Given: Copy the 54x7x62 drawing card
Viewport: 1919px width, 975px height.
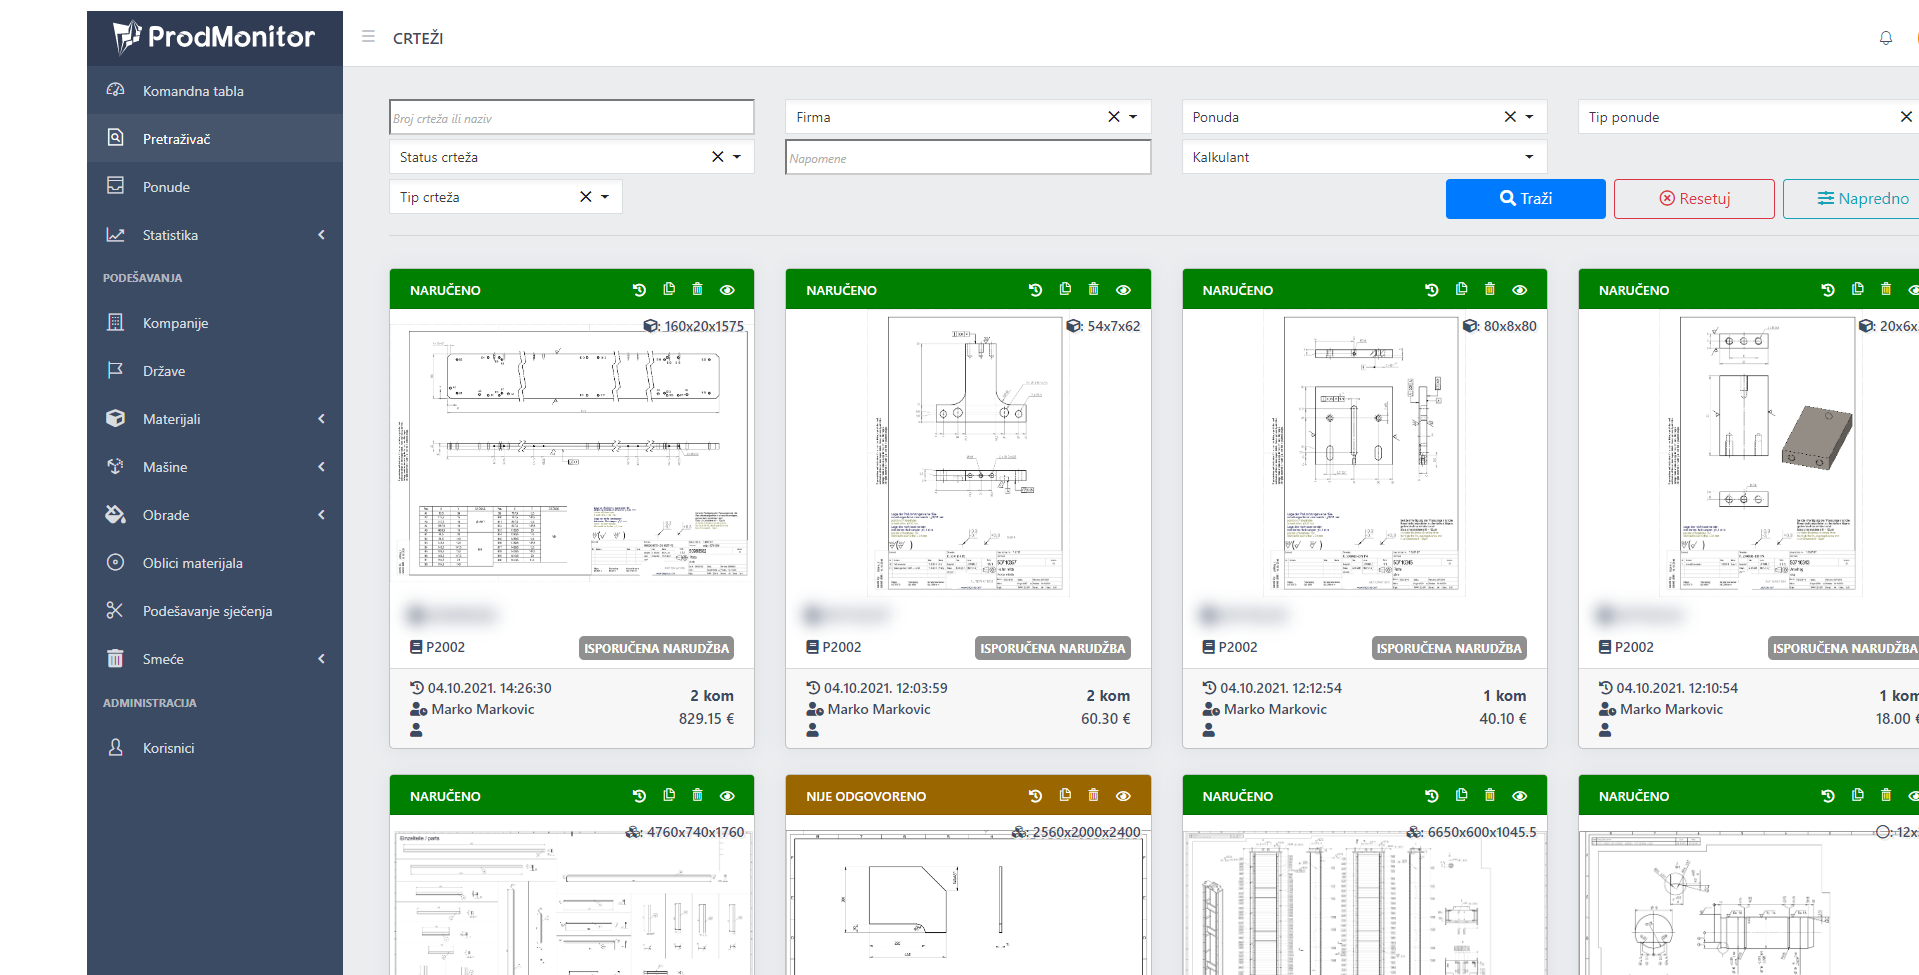Looking at the screenshot, I should click(x=1065, y=290).
